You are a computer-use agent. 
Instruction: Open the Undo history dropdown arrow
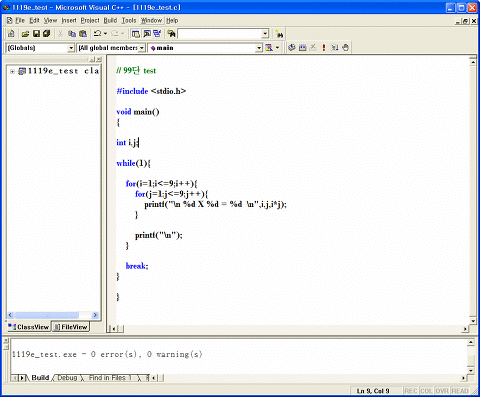pyautogui.click(x=105, y=34)
